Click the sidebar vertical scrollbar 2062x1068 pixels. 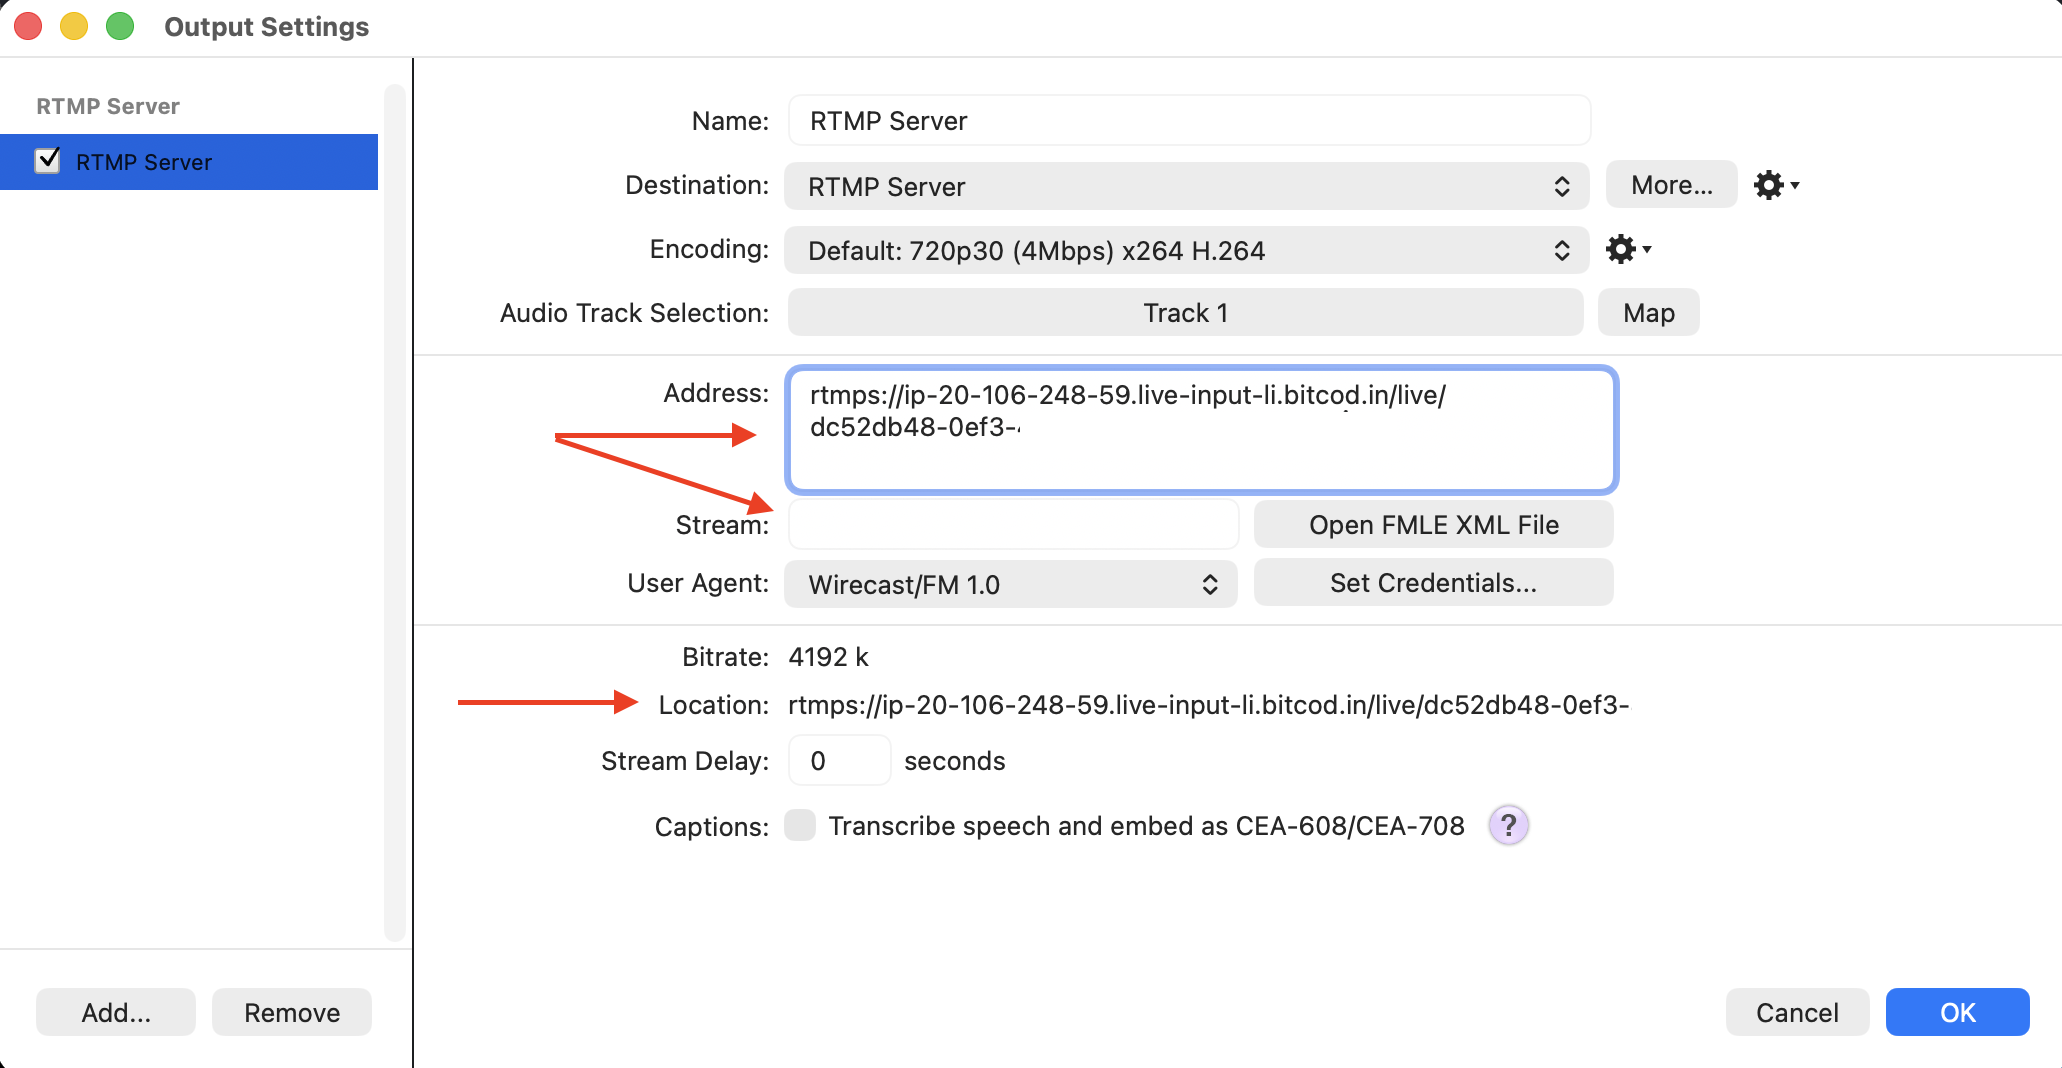point(394,513)
